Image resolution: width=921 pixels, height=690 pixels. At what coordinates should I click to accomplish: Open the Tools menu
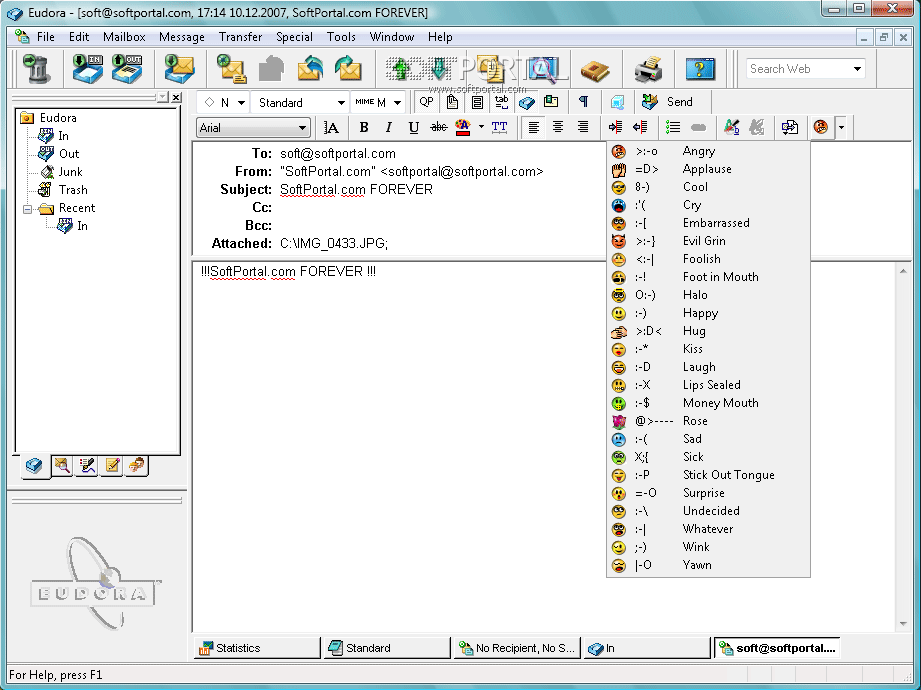coord(341,36)
